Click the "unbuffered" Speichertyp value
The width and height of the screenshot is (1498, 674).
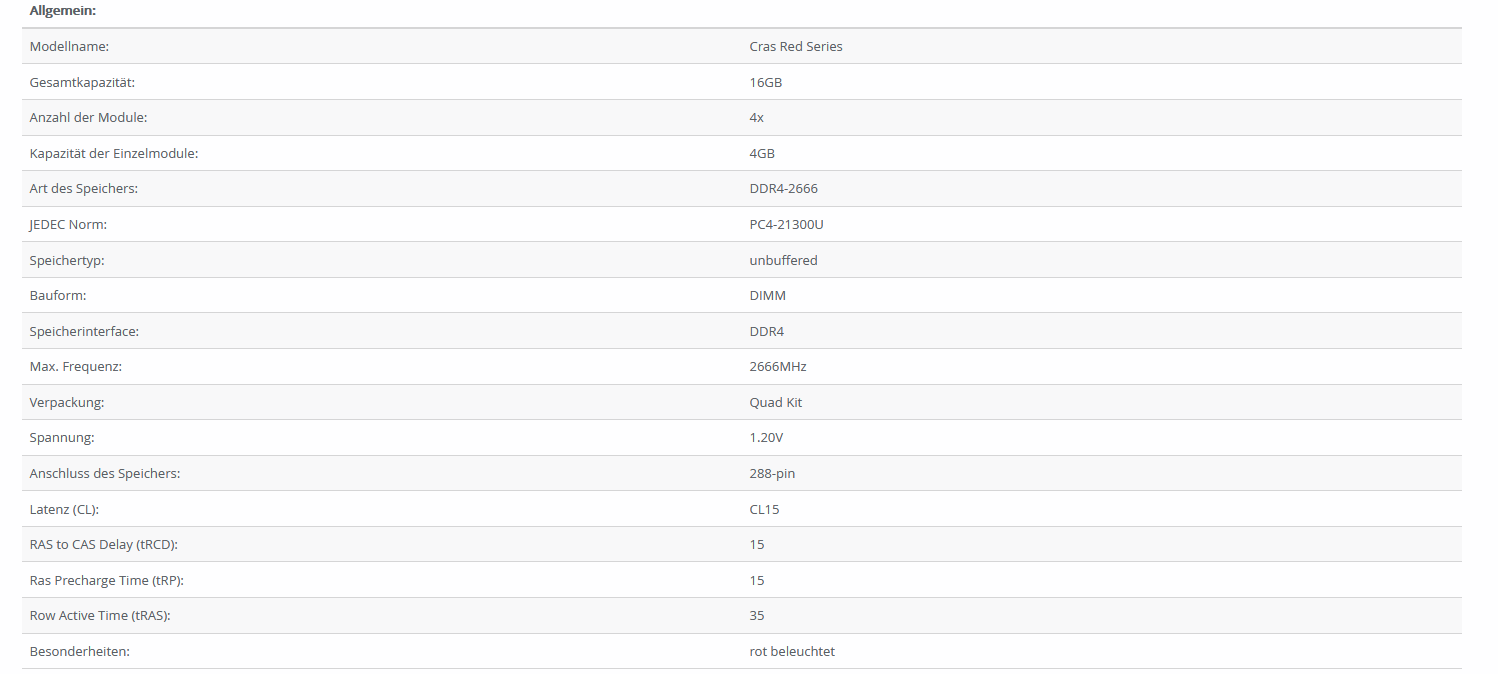pyautogui.click(x=784, y=260)
